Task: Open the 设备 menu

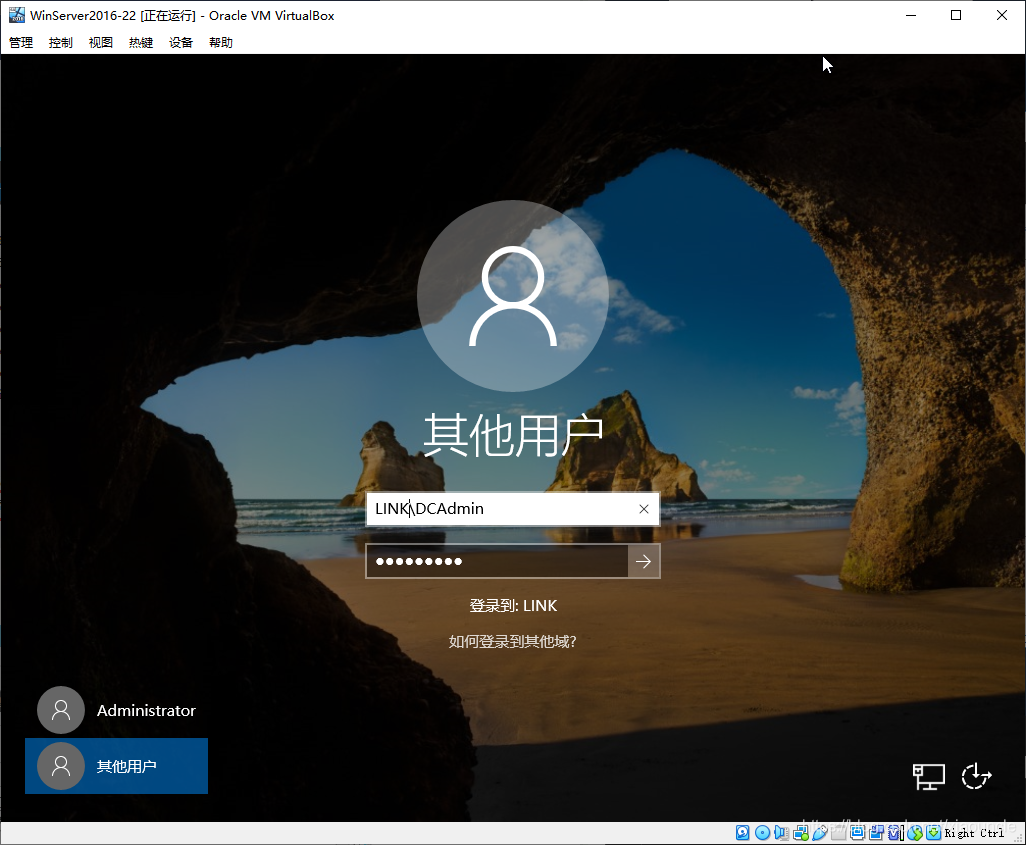Action: (181, 43)
